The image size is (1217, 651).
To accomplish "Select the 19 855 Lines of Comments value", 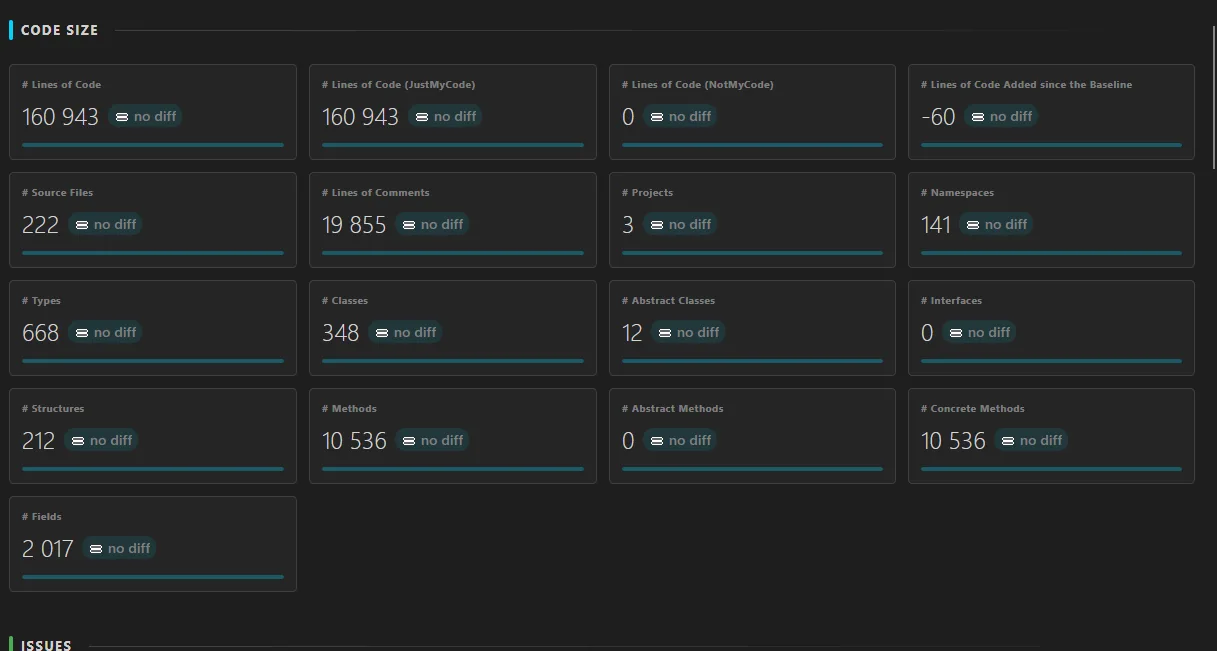I will 354,225.
